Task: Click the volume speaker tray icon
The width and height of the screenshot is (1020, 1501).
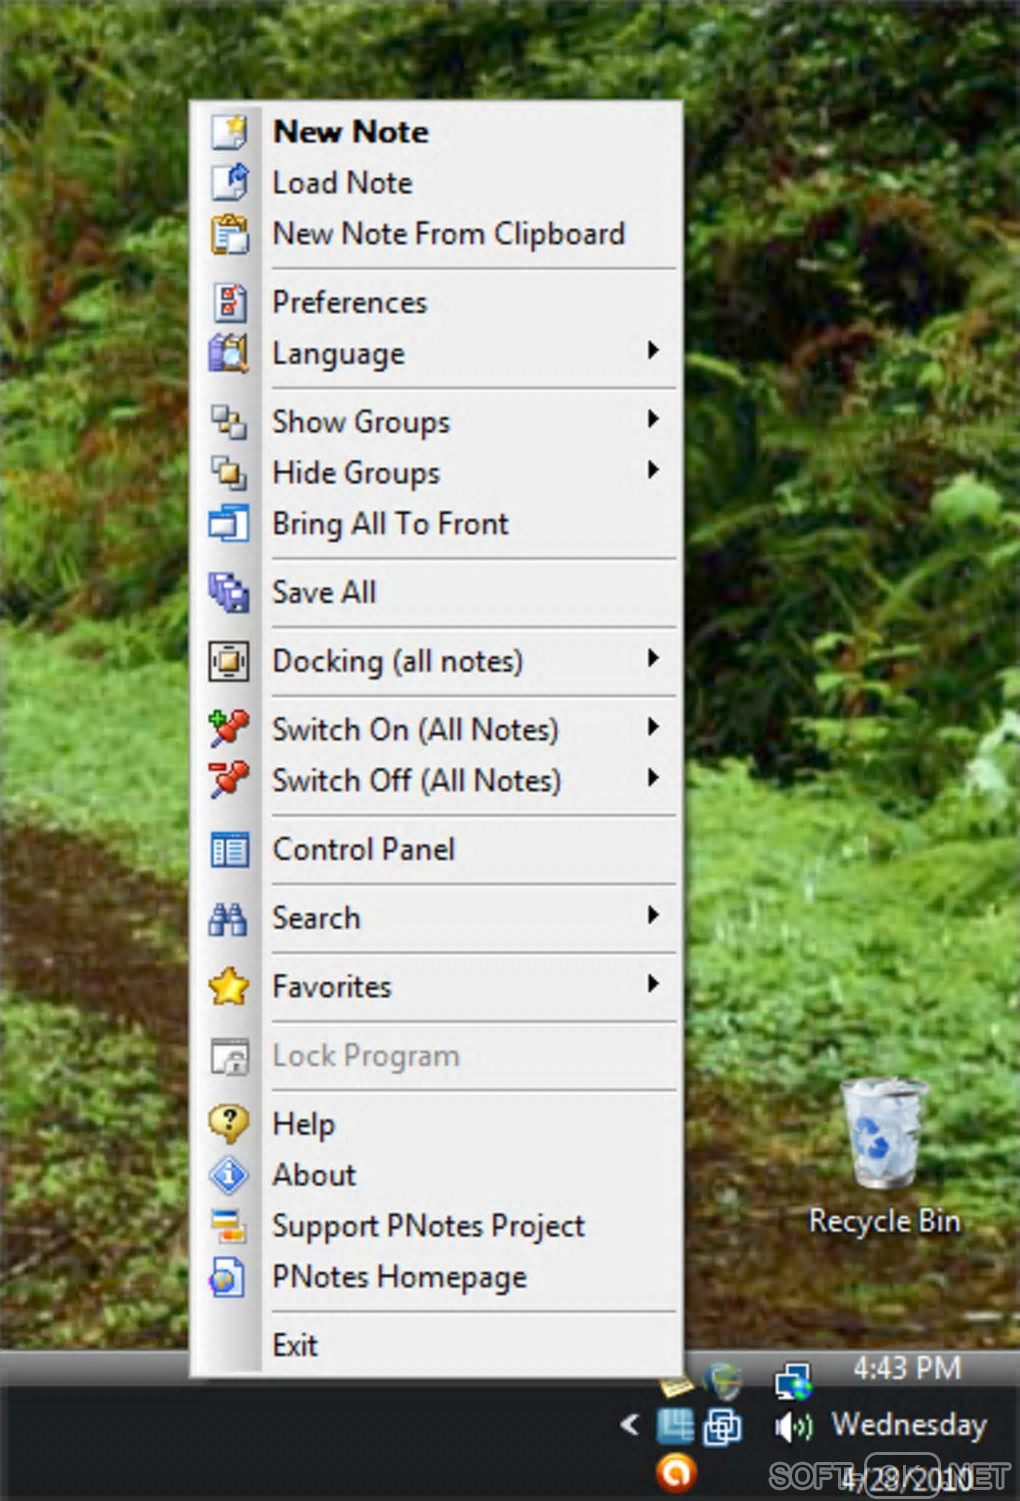Action: tap(794, 1426)
